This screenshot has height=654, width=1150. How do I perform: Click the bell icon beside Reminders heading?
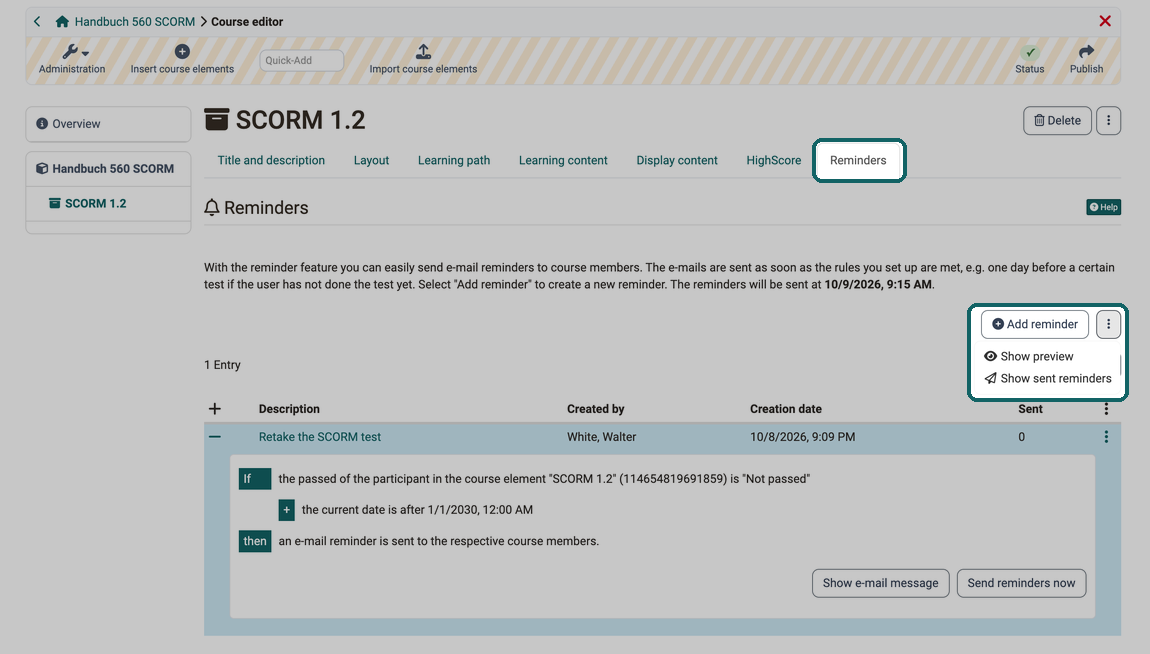212,207
